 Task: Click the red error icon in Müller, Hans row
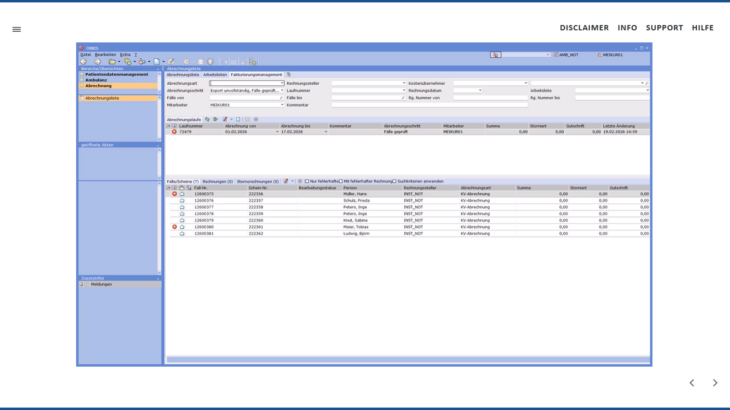click(x=174, y=194)
